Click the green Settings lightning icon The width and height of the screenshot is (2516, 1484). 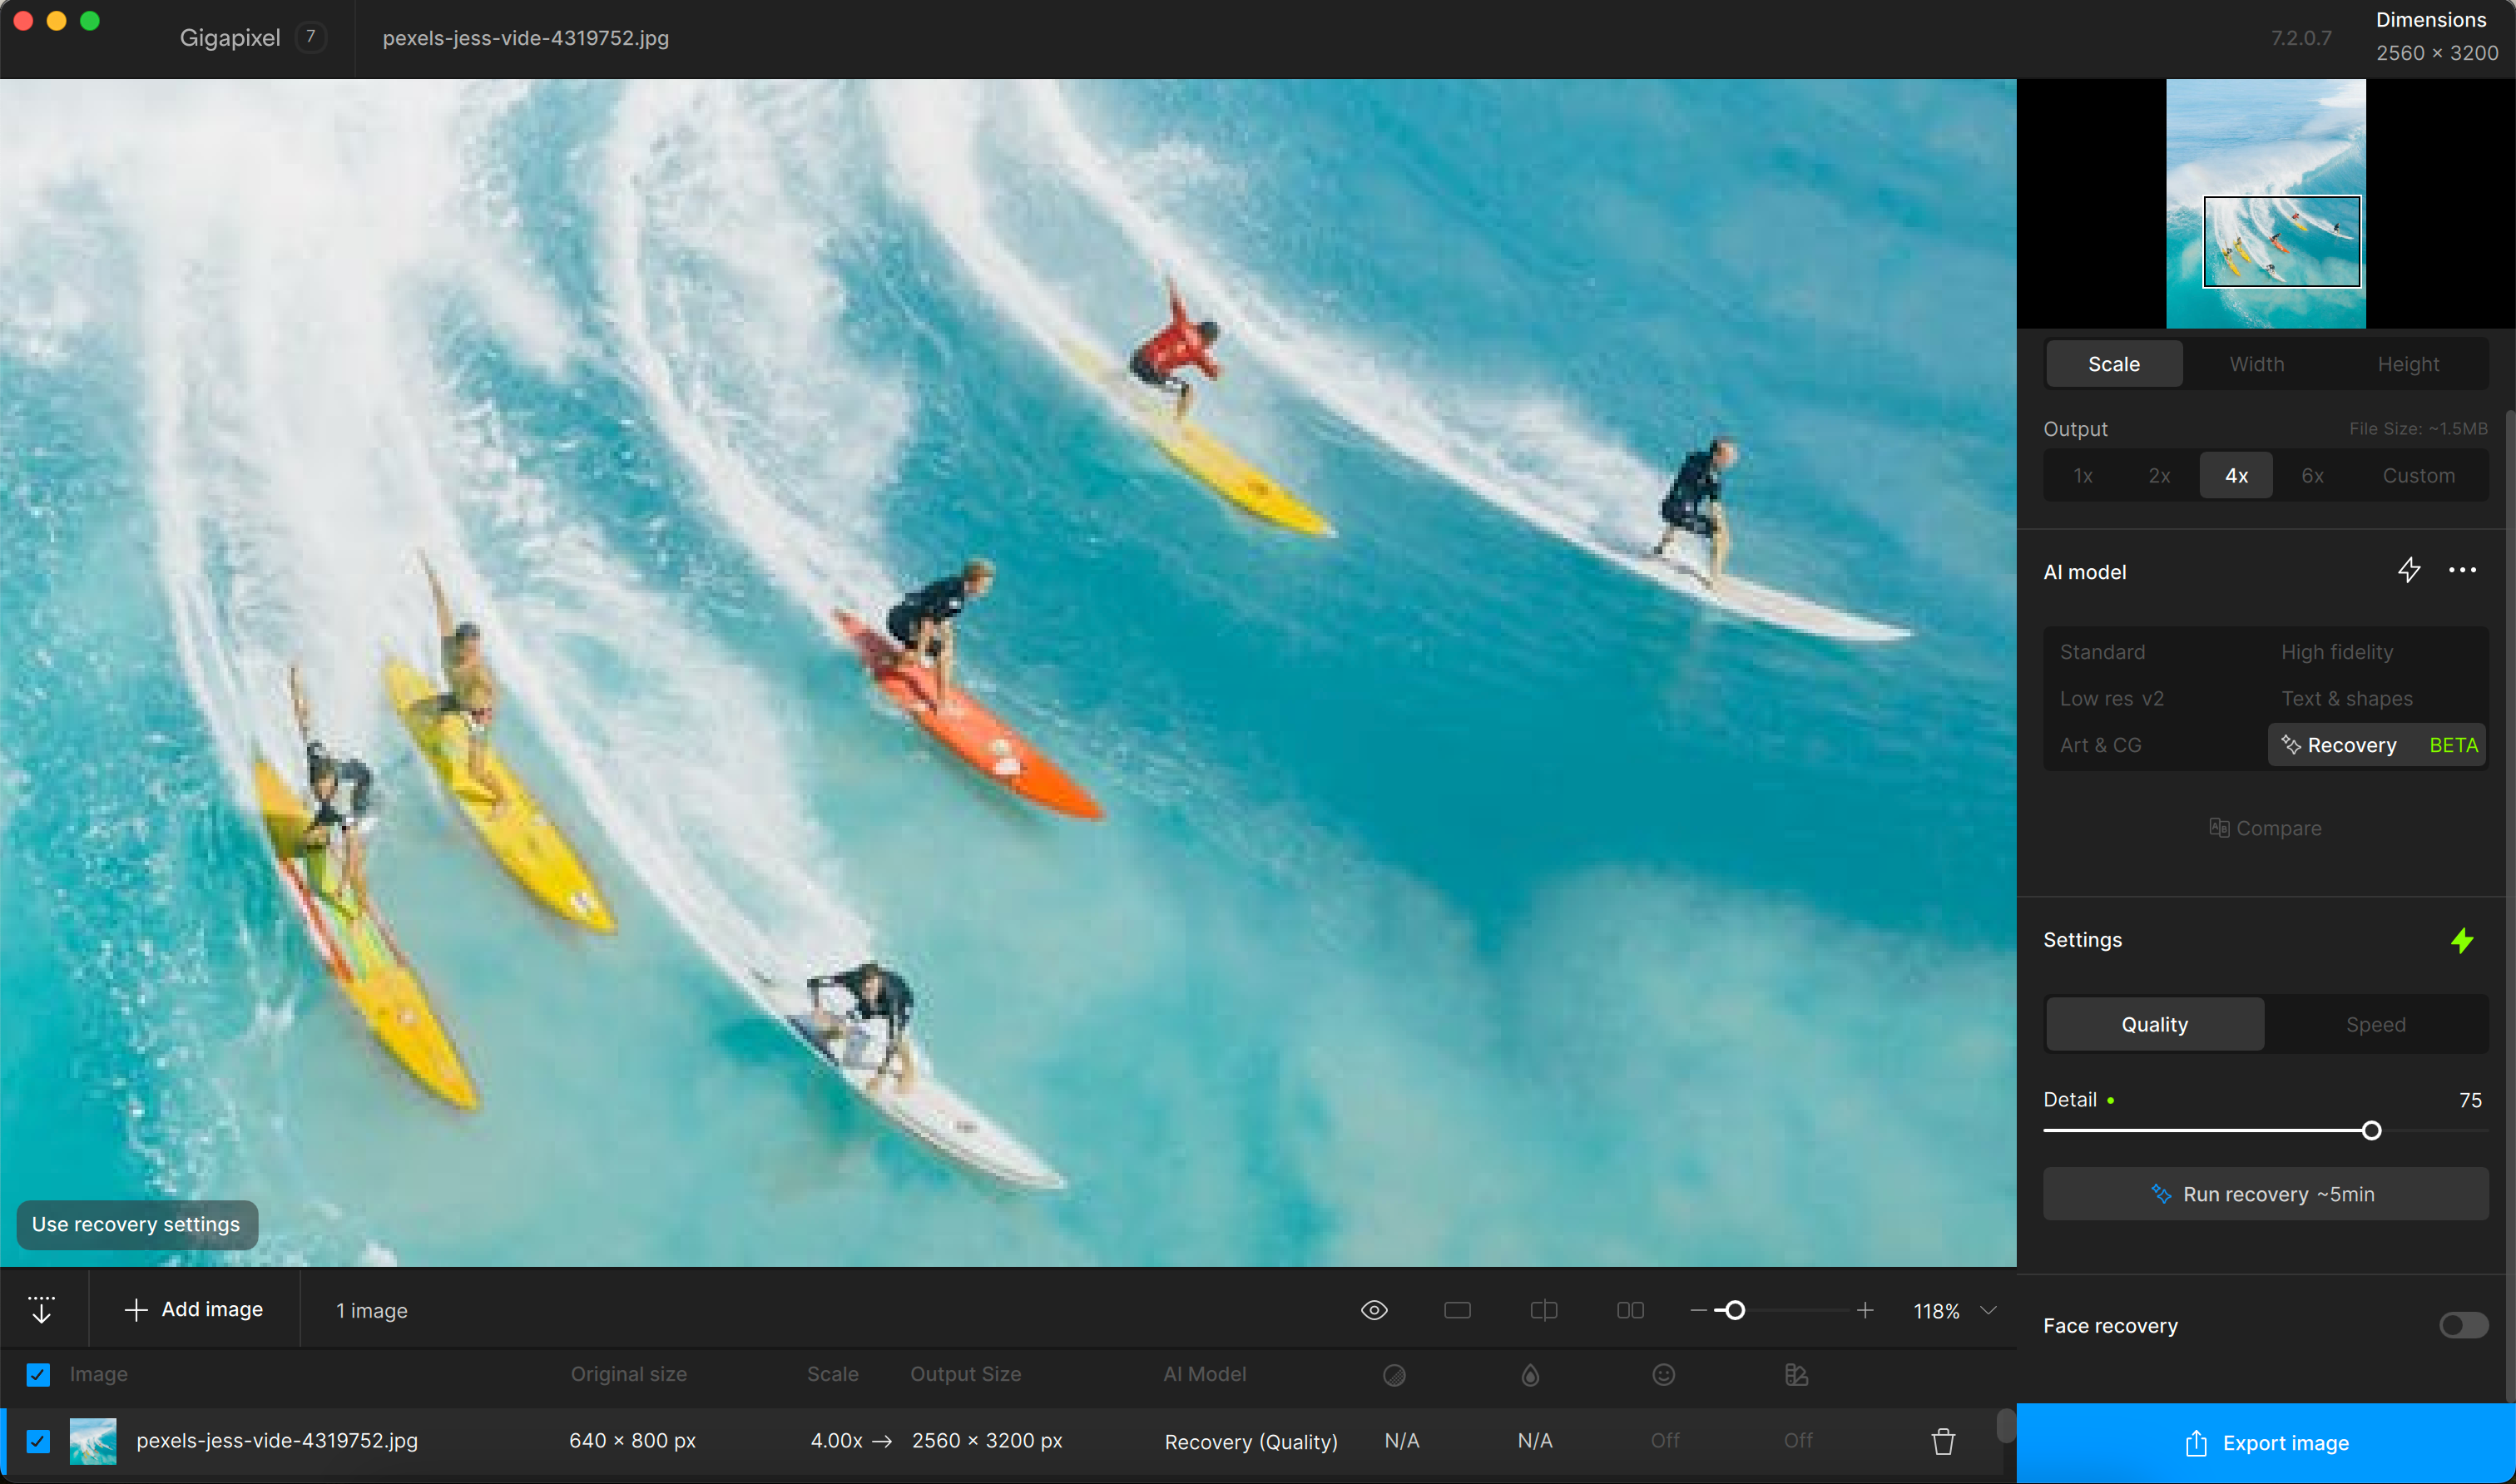pyautogui.click(x=2462, y=940)
